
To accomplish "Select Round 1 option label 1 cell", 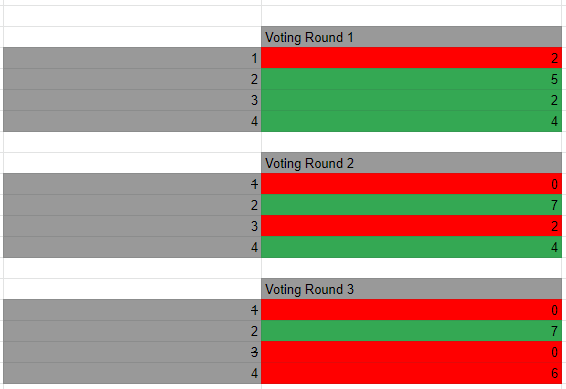I will pyautogui.click(x=132, y=58).
